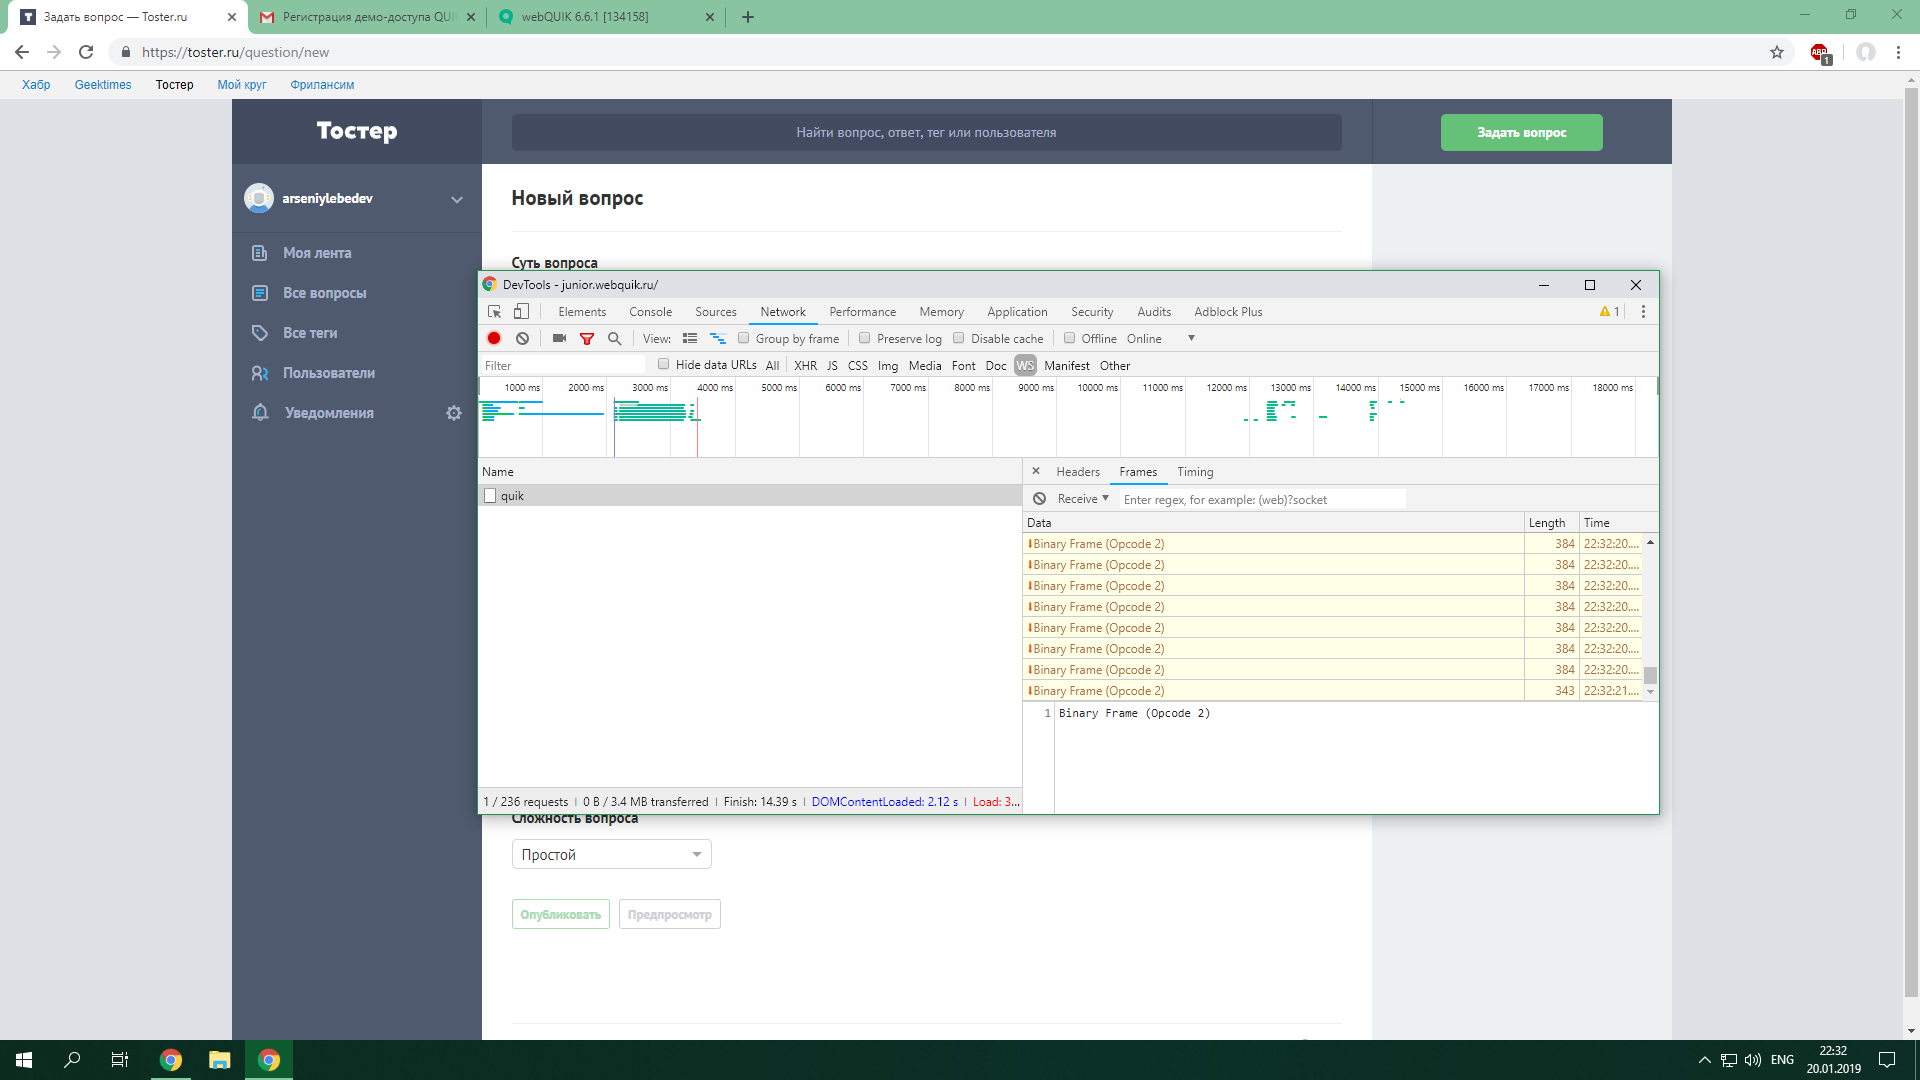Clear the network log

(522, 339)
